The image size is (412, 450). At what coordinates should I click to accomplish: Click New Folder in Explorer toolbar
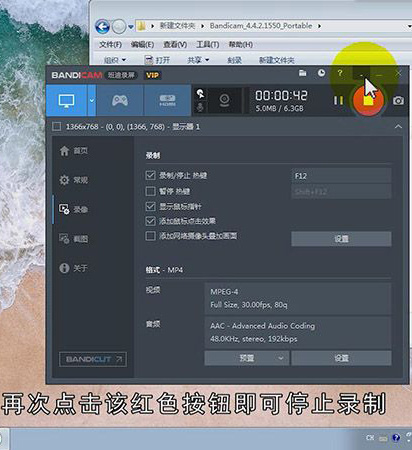(x=277, y=60)
